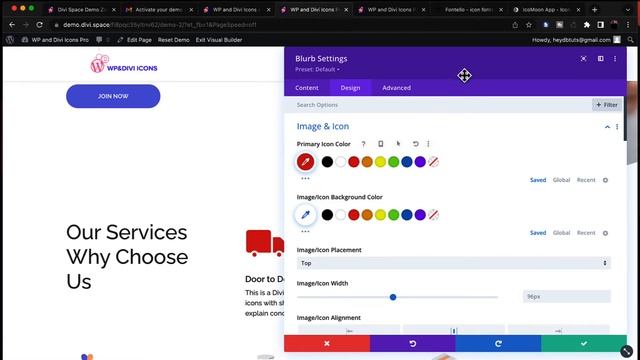Click the JOIN NOW button
The height and width of the screenshot is (360, 640).
tap(113, 96)
